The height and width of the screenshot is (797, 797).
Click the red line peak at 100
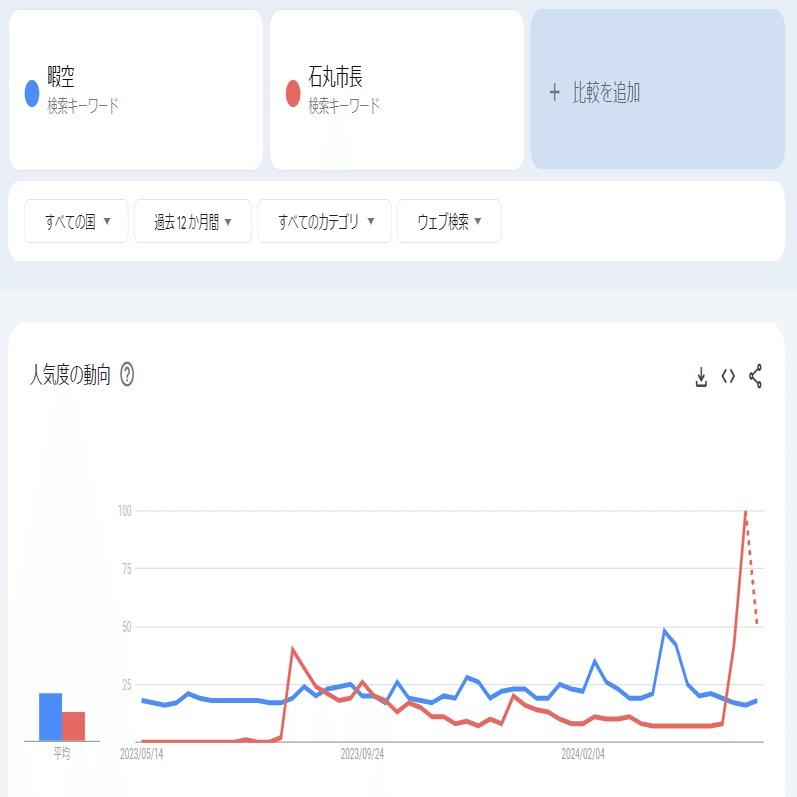click(x=746, y=511)
